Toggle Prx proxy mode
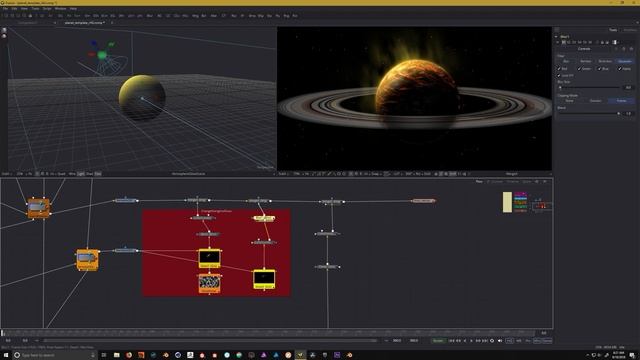This screenshot has height=360, width=640. [528, 340]
